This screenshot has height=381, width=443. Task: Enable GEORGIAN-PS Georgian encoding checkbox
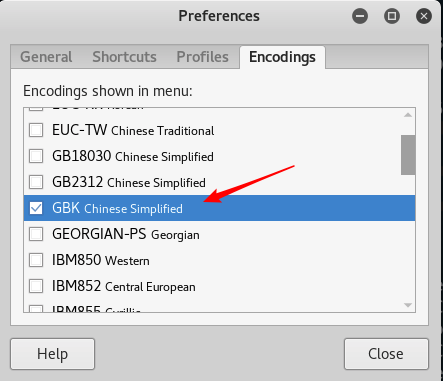(x=36, y=234)
